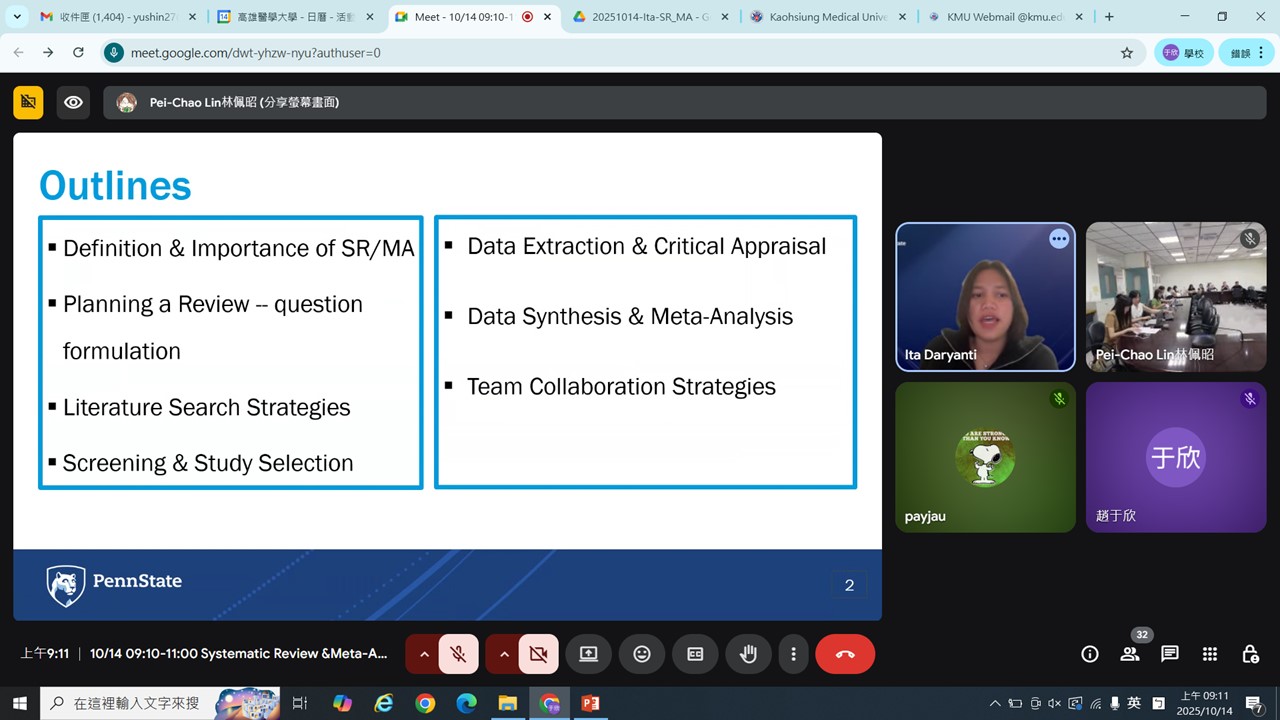Raise your hand in the meeting

[748, 654]
